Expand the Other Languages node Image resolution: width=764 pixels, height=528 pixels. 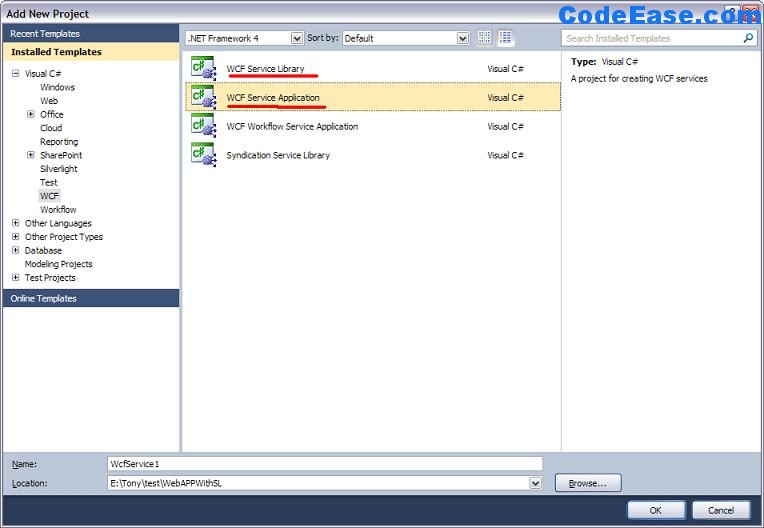(16, 223)
